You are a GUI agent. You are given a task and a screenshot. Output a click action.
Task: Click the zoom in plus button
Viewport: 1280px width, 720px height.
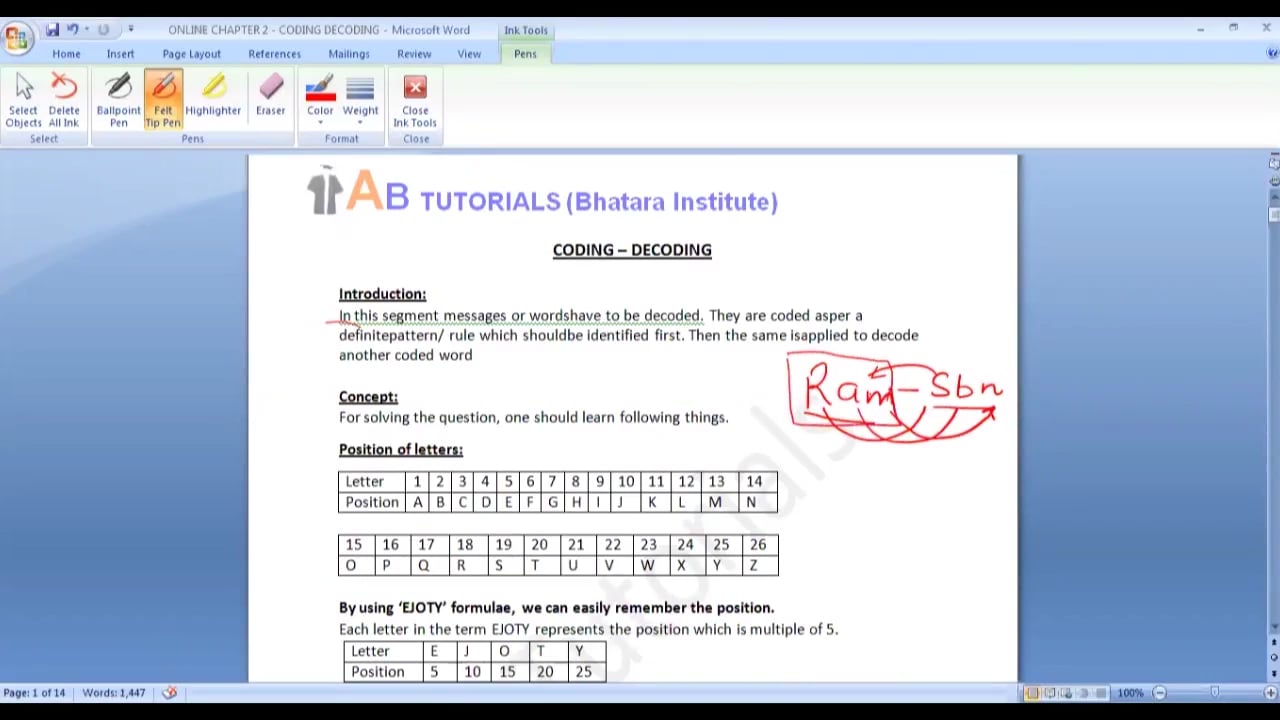(x=1270, y=693)
